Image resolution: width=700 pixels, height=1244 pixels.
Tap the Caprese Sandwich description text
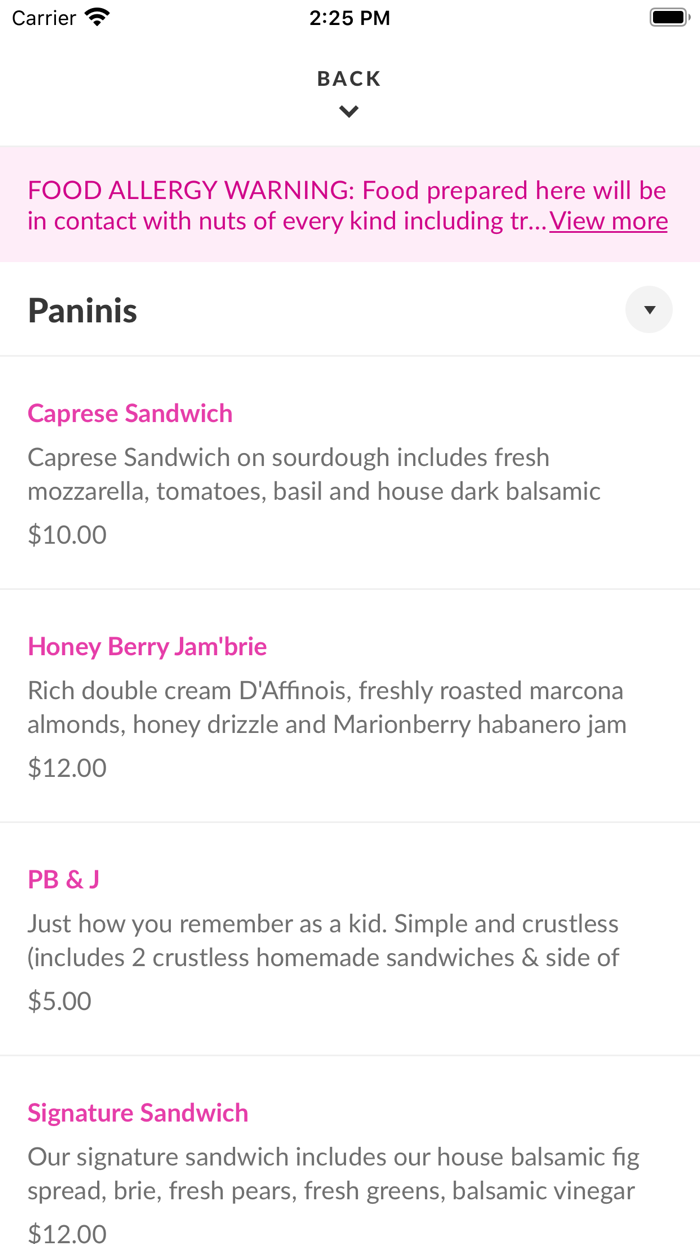click(x=314, y=474)
